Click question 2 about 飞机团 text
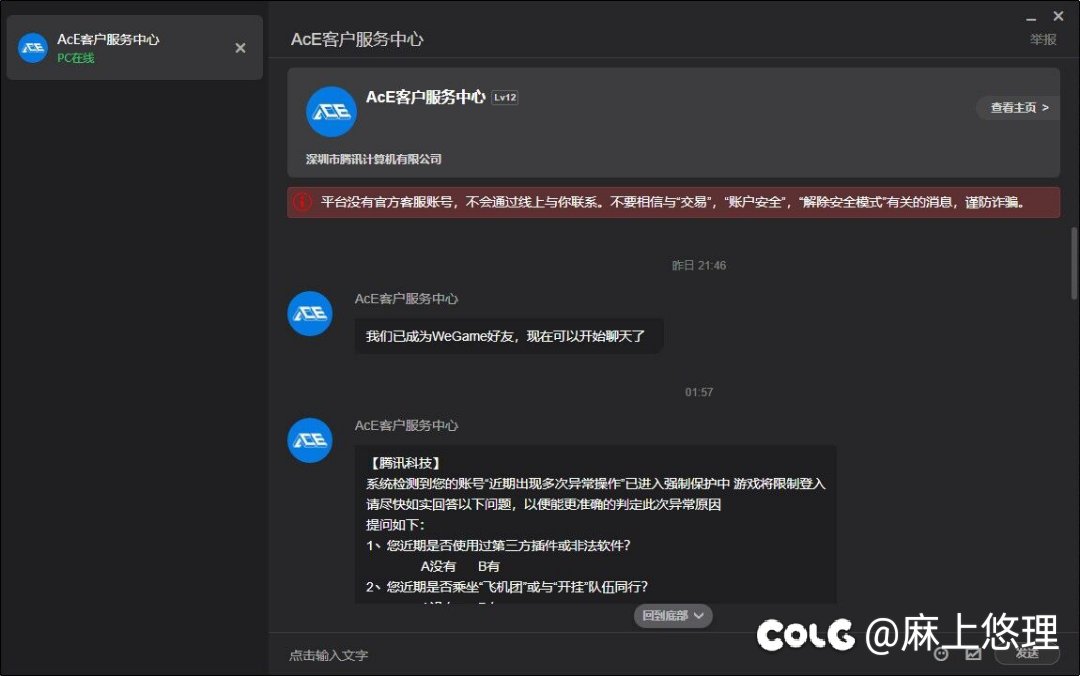The image size is (1080, 676). (x=507, y=587)
